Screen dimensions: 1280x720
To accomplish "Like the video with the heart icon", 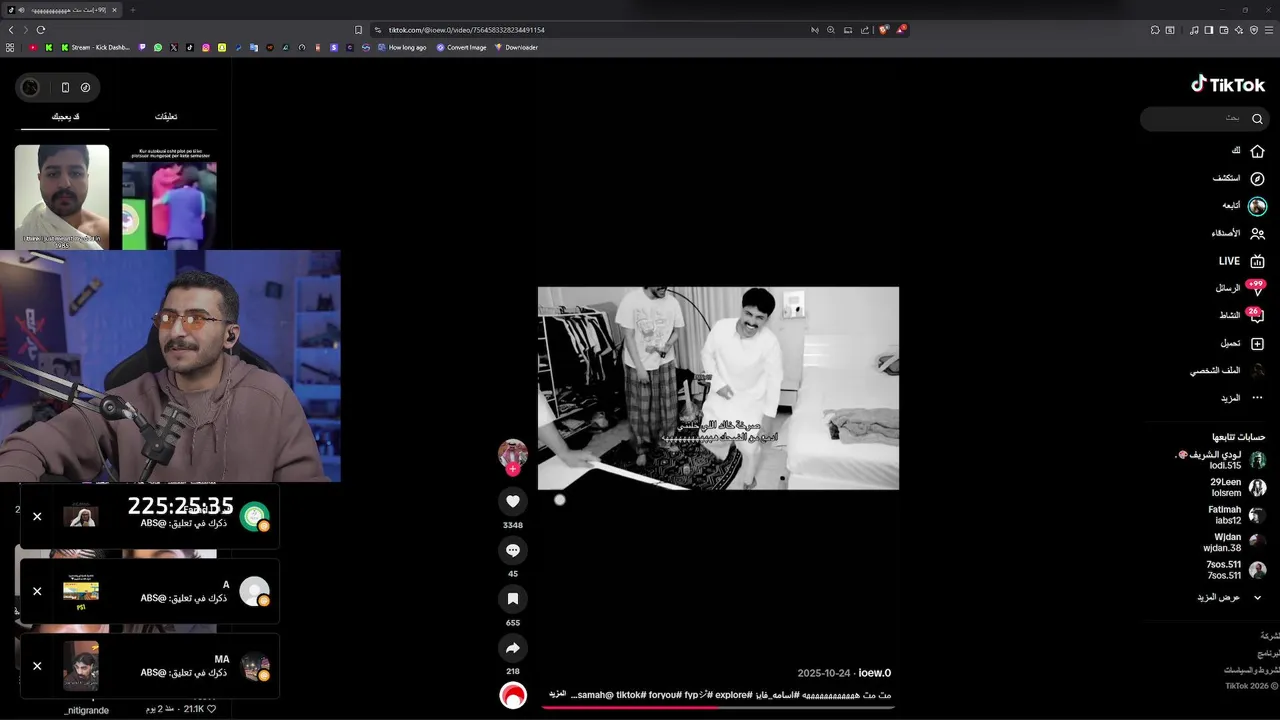I will click(x=513, y=501).
